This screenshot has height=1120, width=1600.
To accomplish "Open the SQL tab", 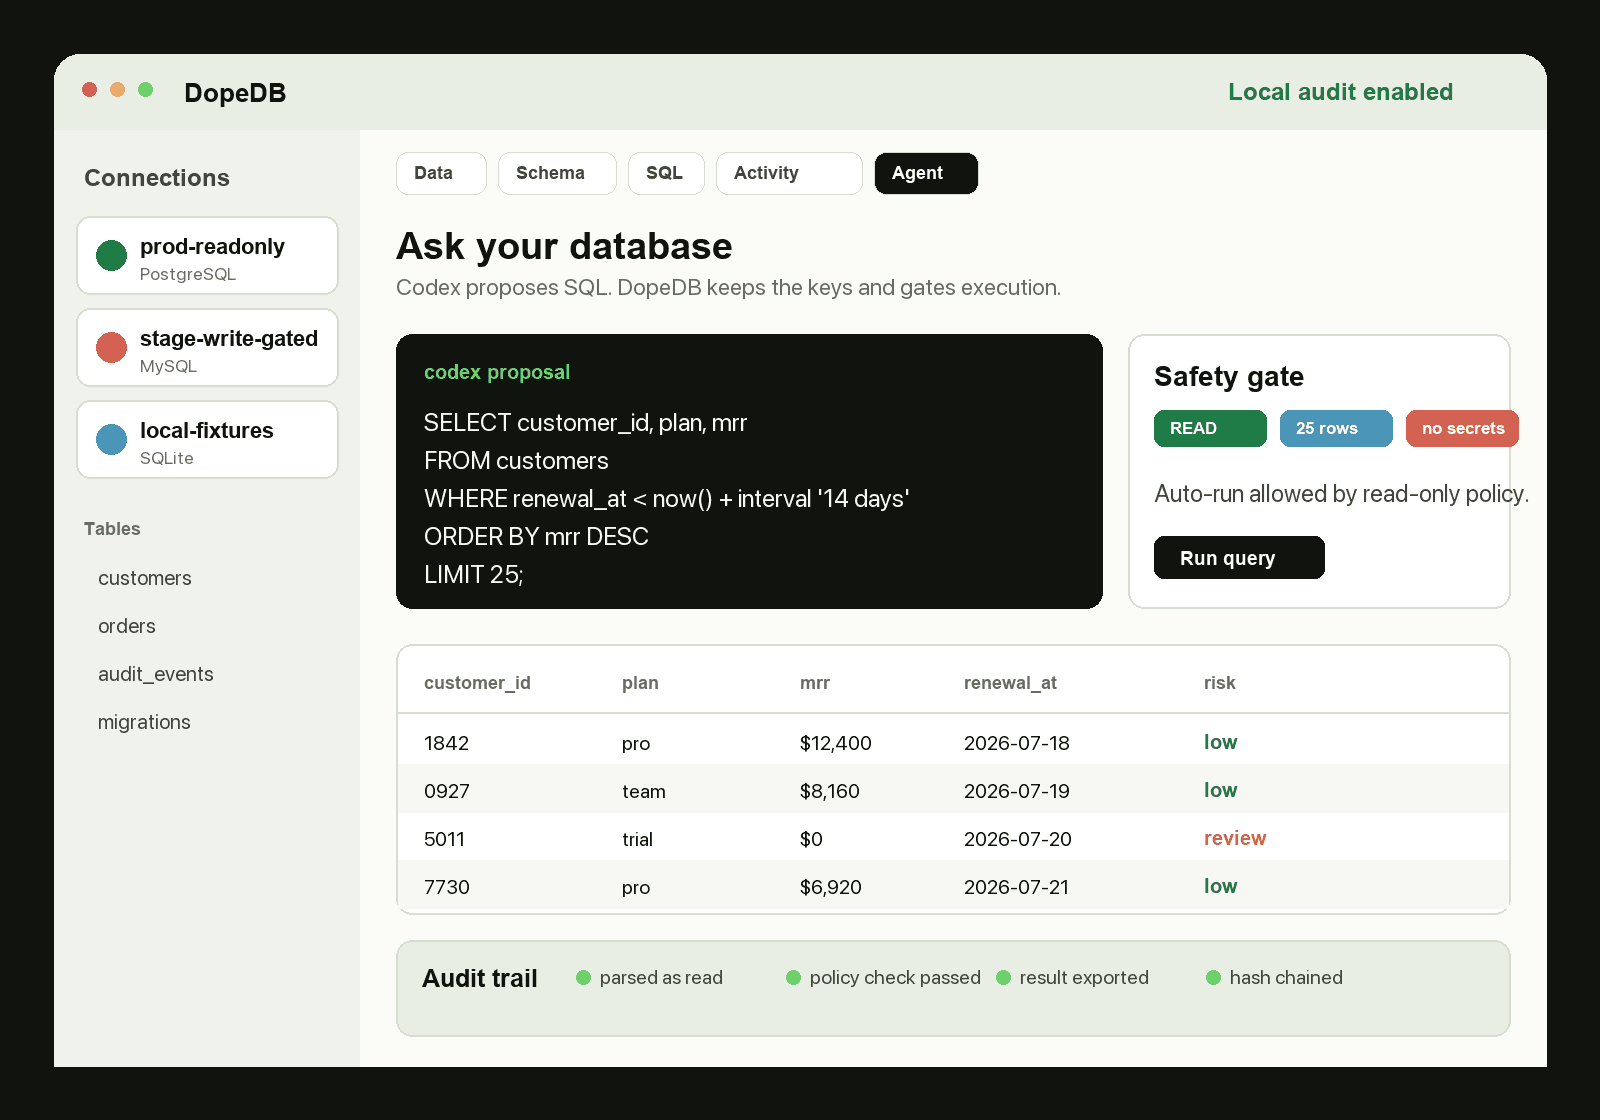I will 666,173.
